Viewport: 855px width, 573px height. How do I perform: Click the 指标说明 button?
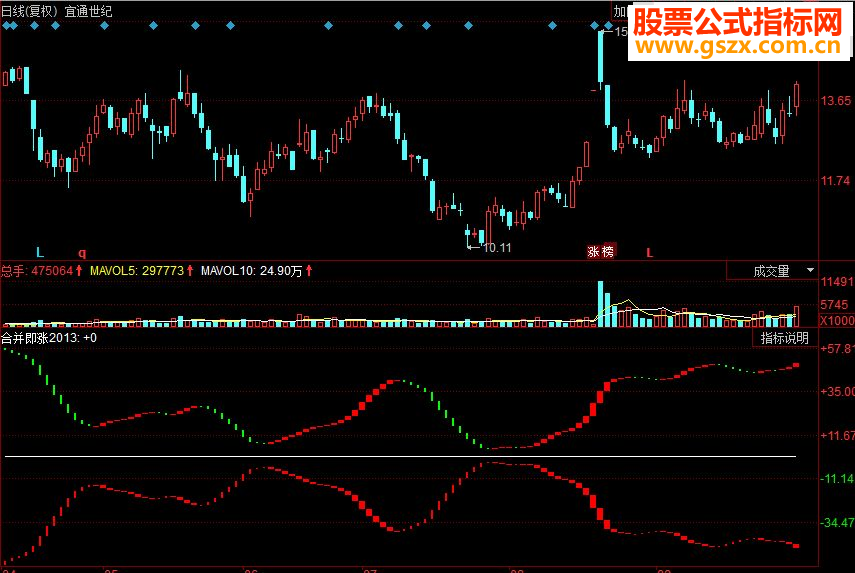pos(785,338)
